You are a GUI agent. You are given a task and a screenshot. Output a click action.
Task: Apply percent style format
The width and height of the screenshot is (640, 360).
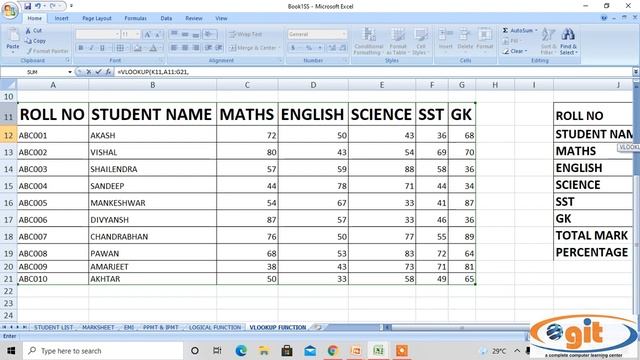pos(309,48)
